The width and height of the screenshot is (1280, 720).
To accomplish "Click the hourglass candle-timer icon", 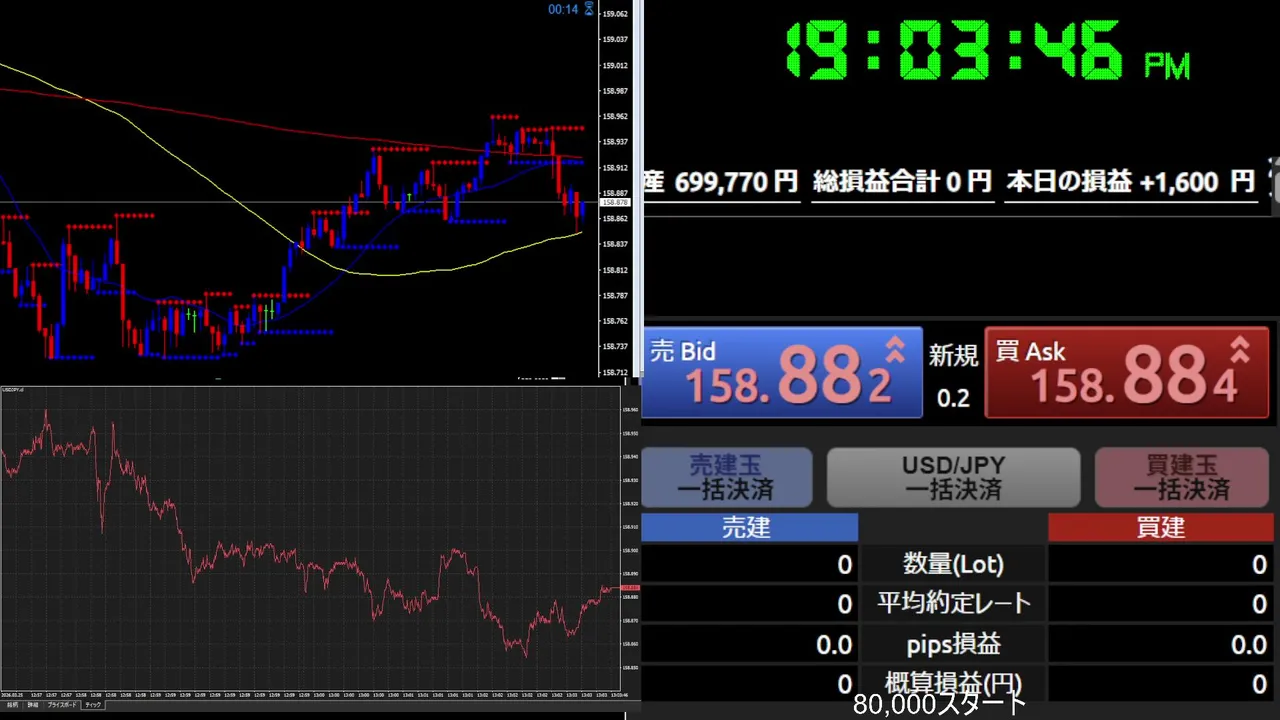I will pyautogui.click(x=589, y=9).
